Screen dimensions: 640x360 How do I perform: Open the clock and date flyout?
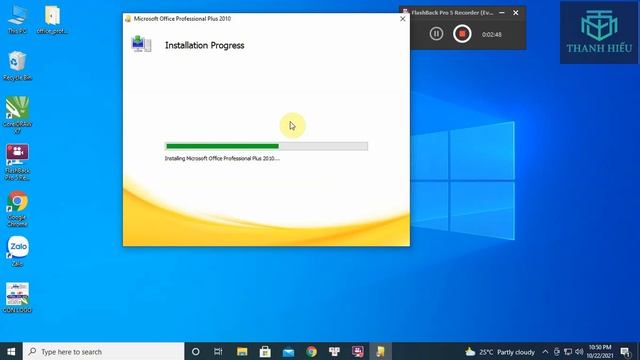pos(600,351)
